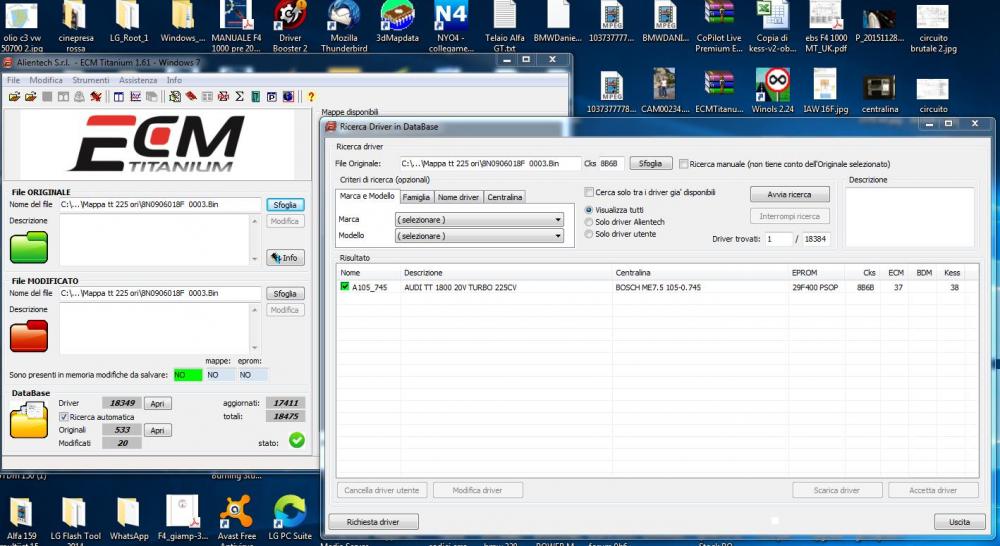
Task: Select AUDI TT 1800 20V TURBO 225CV text
Action: coord(460,288)
